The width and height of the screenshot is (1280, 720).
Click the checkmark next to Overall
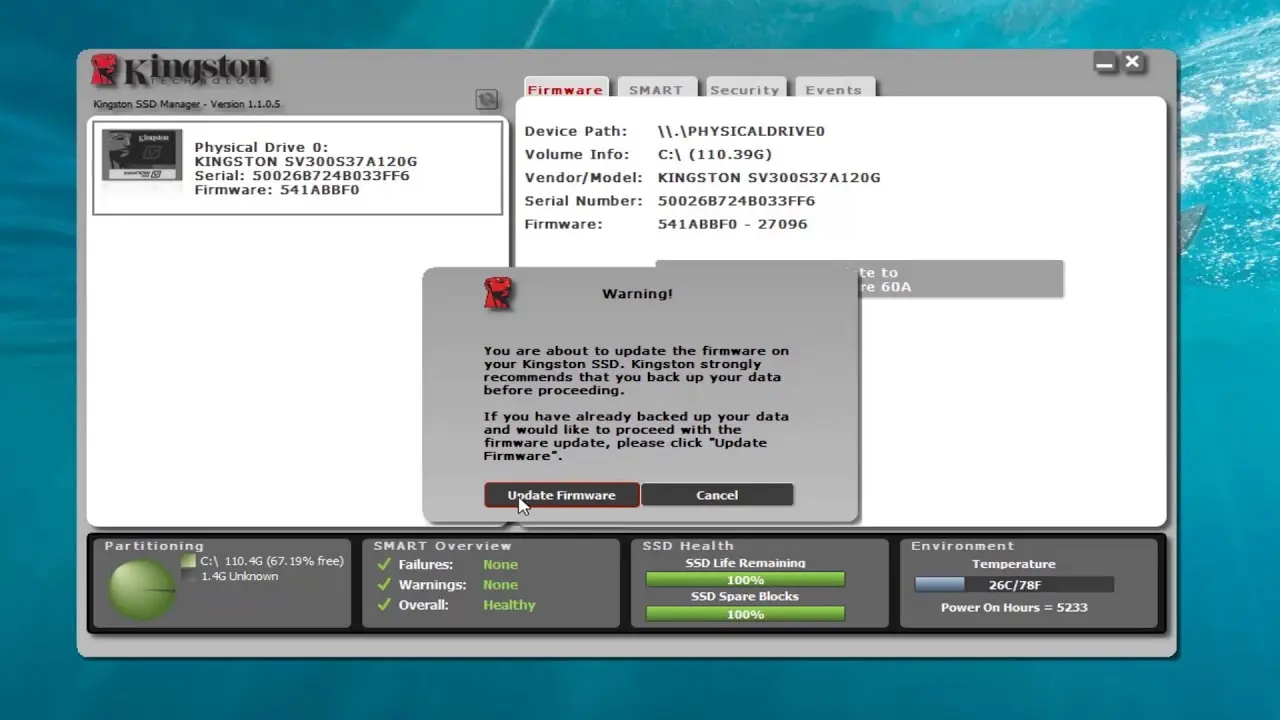click(384, 604)
